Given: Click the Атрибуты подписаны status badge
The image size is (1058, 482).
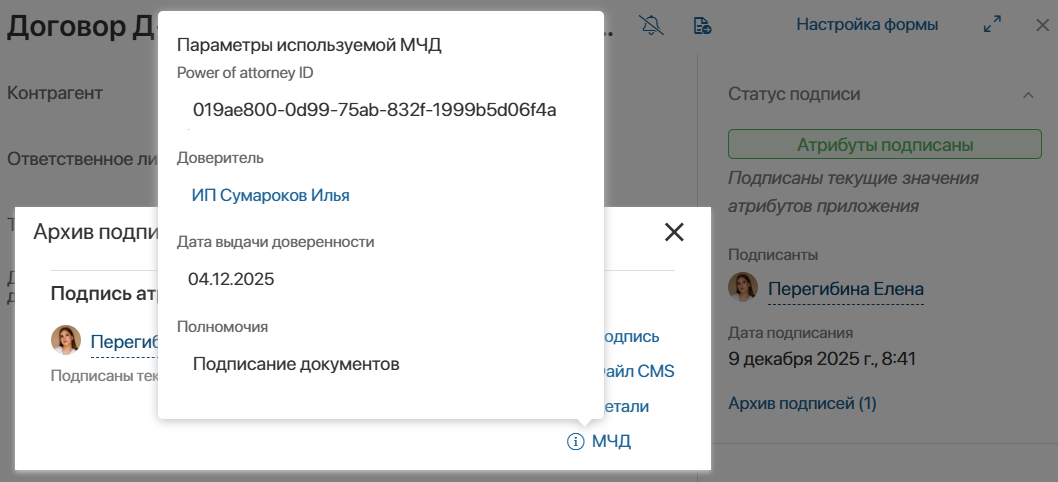Looking at the screenshot, I should point(885,144).
